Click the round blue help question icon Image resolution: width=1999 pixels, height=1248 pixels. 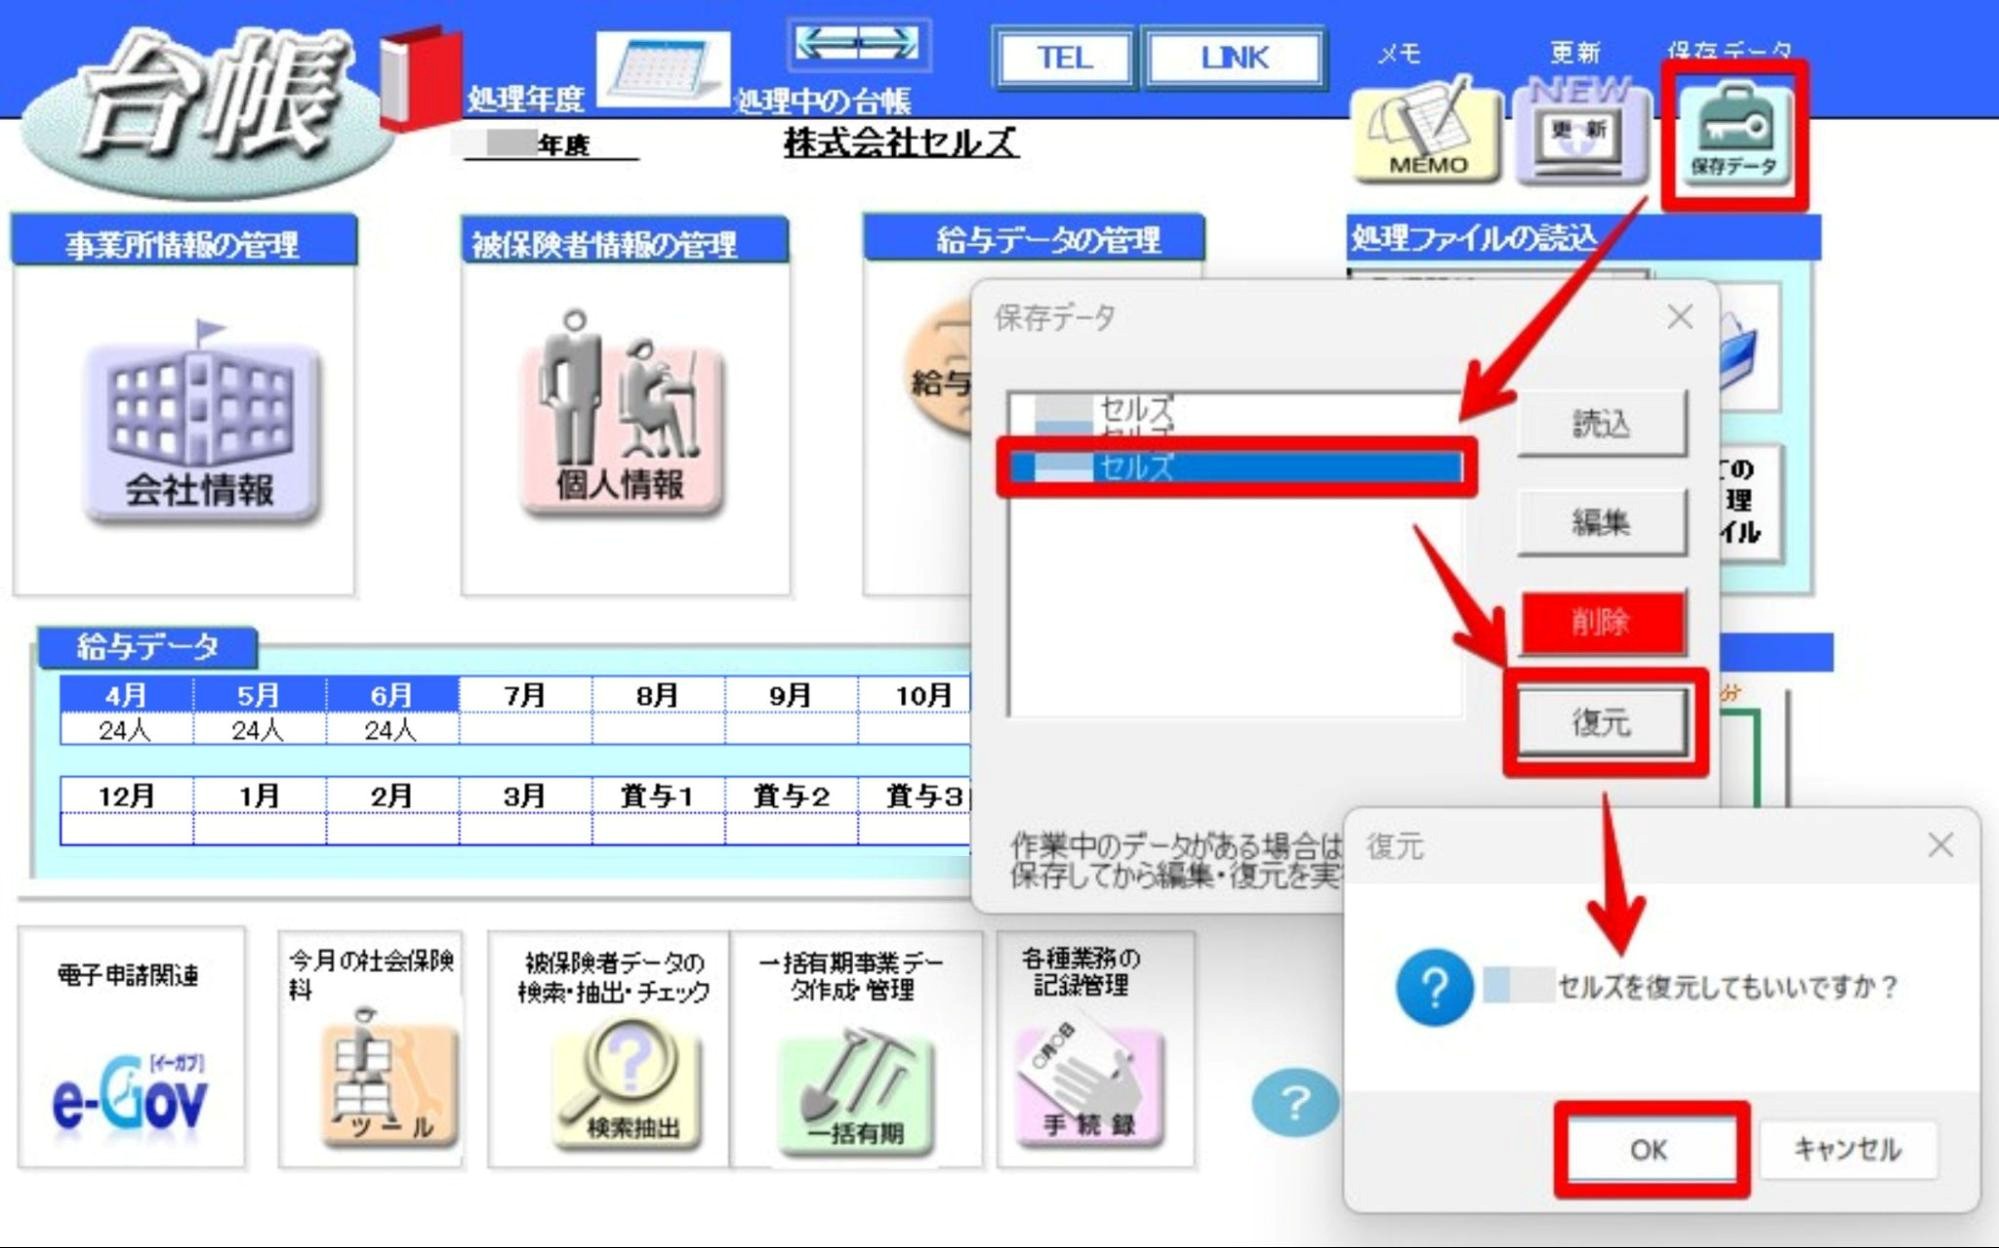pyautogui.click(x=1295, y=1103)
